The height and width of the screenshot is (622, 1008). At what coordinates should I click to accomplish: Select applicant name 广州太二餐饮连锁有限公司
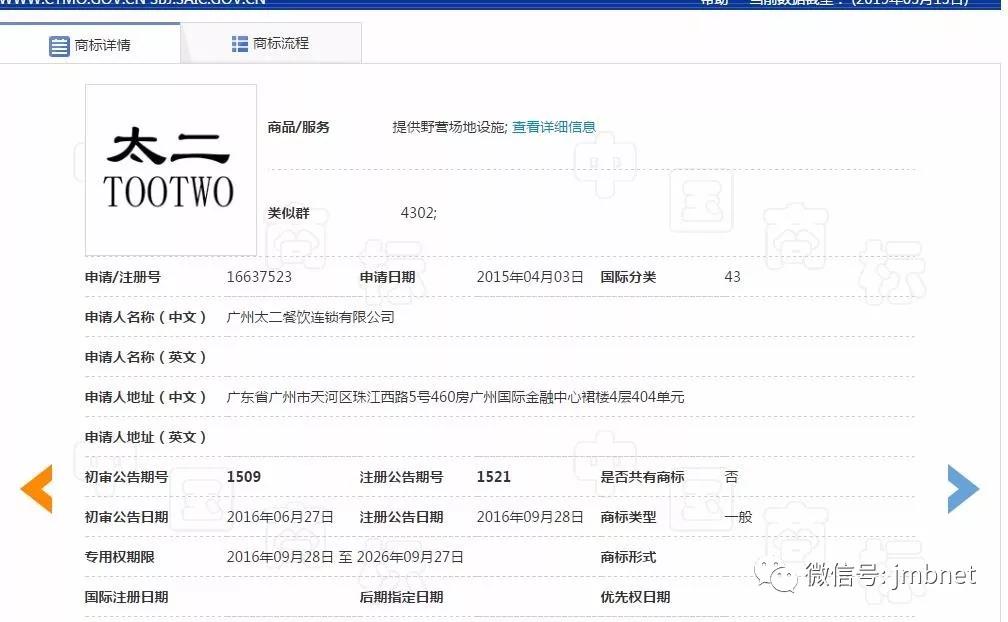pos(310,317)
